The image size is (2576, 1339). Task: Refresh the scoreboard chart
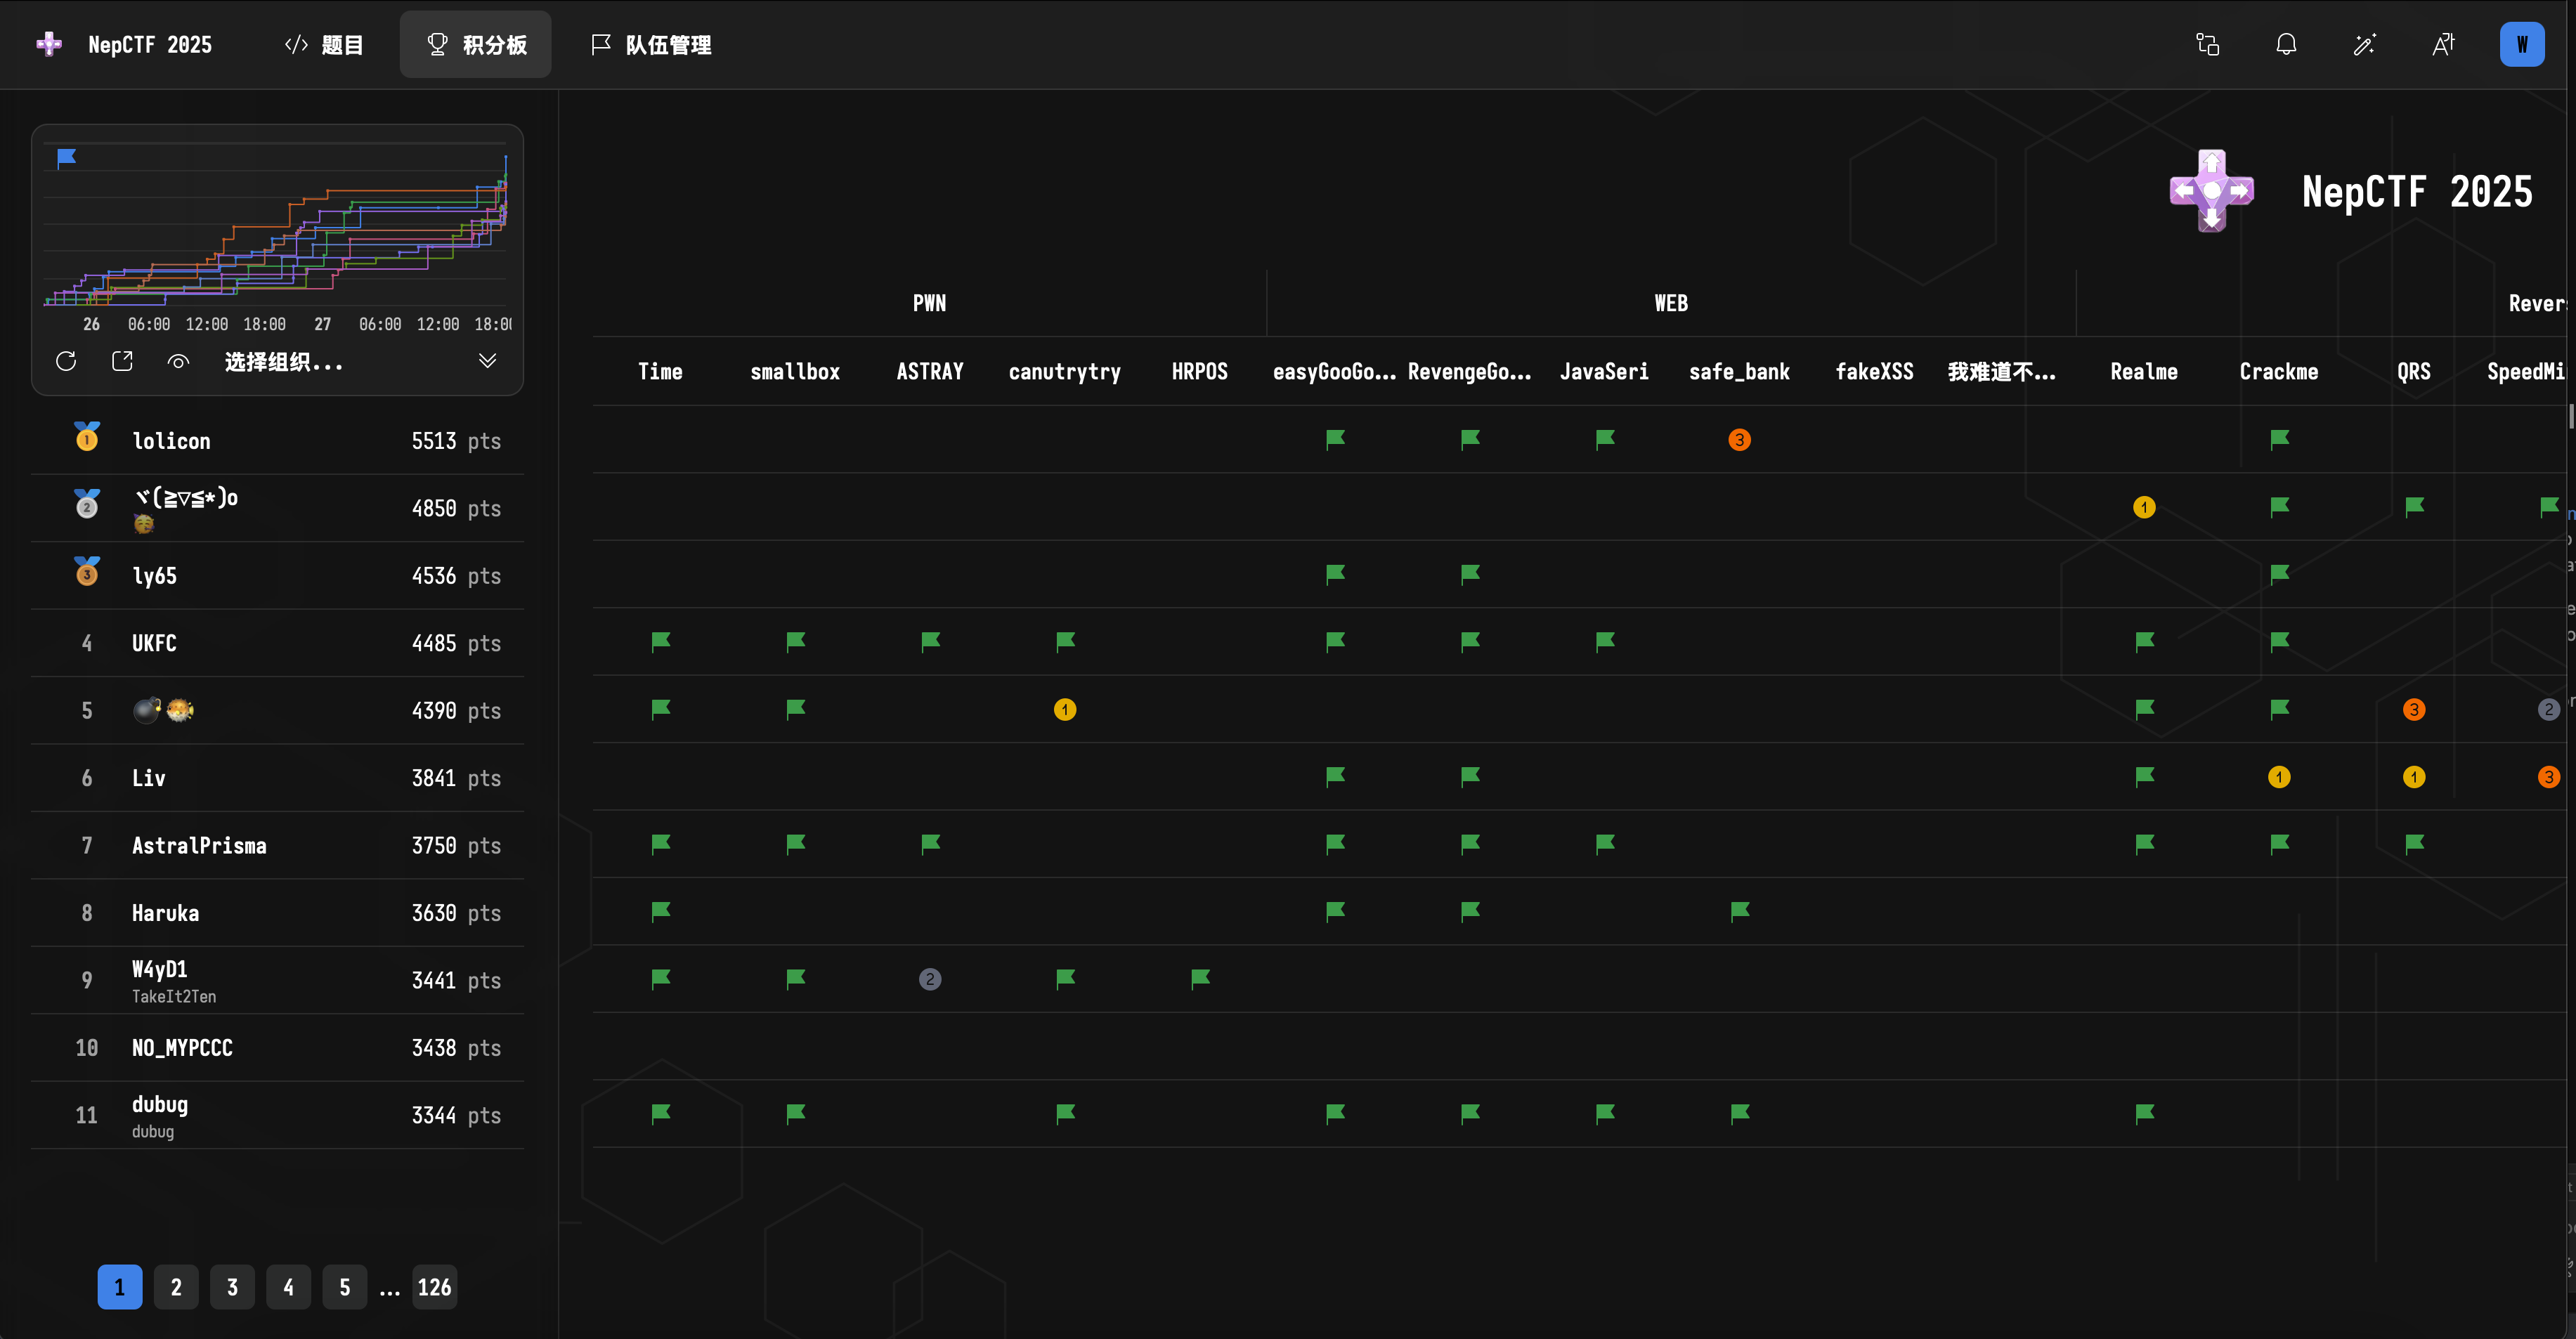pos(66,361)
